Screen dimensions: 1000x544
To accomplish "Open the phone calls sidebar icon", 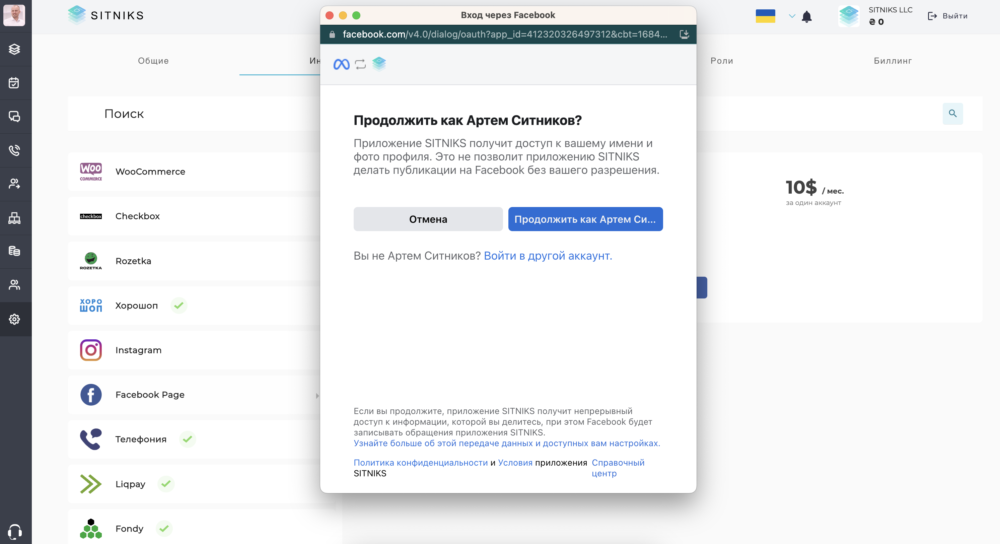I will (14, 151).
